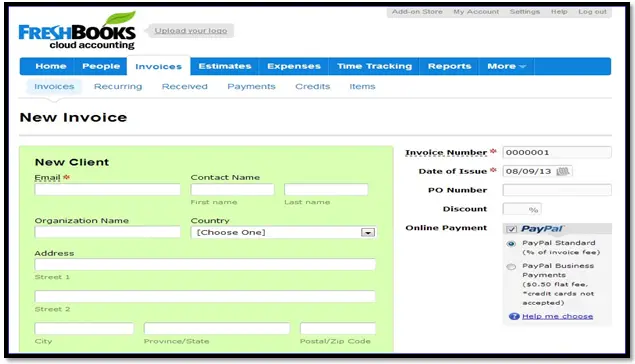Image resolution: width=635 pixels, height=364 pixels.
Task: Click the New Client heading text
Action: 72,162
